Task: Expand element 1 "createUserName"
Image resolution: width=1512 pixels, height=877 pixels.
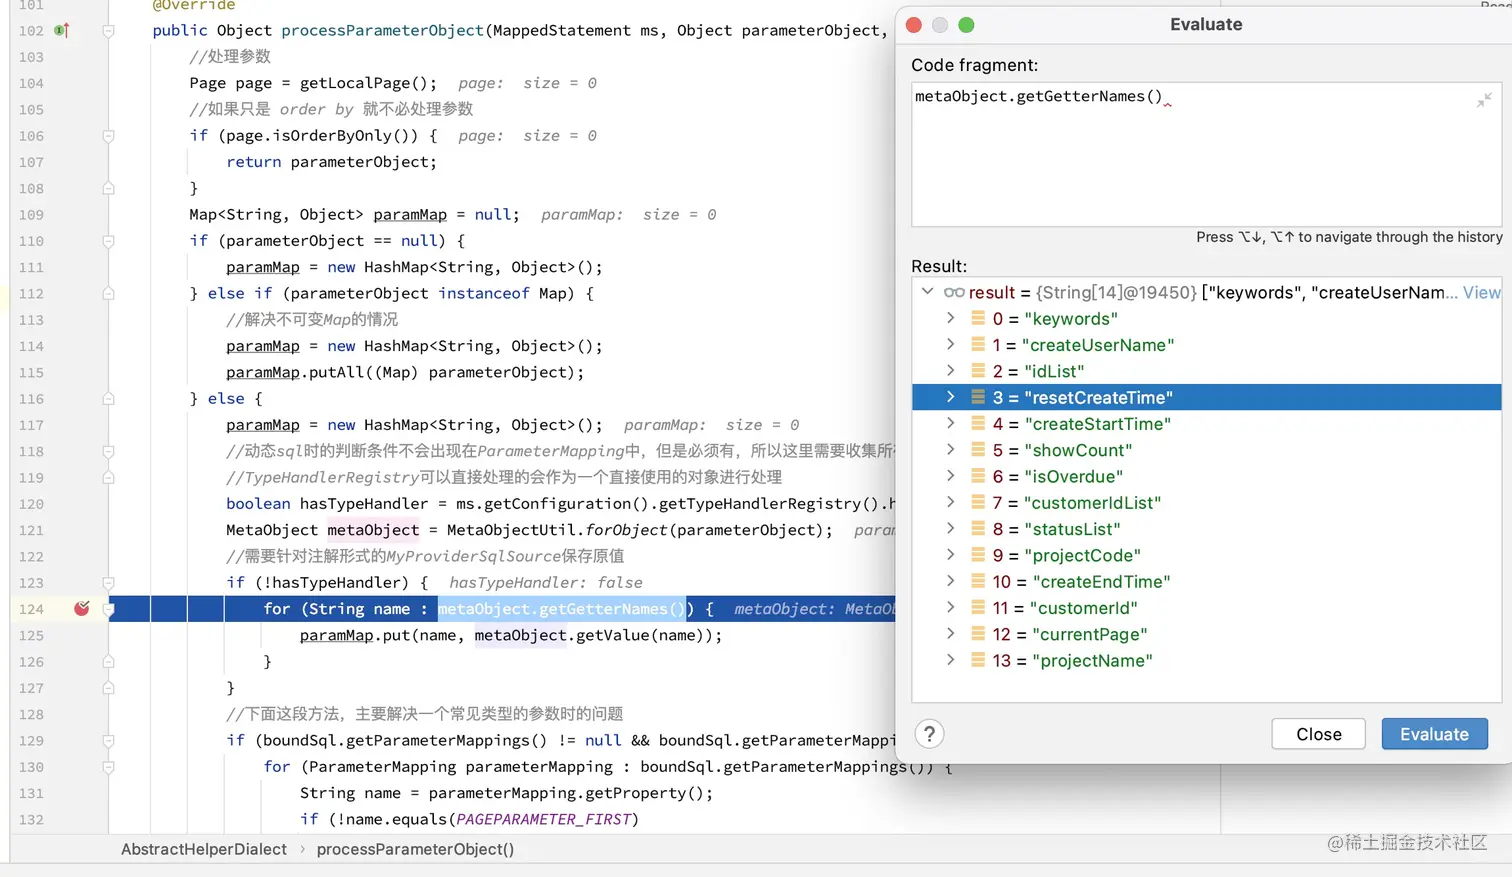Action: pos(950,344)
